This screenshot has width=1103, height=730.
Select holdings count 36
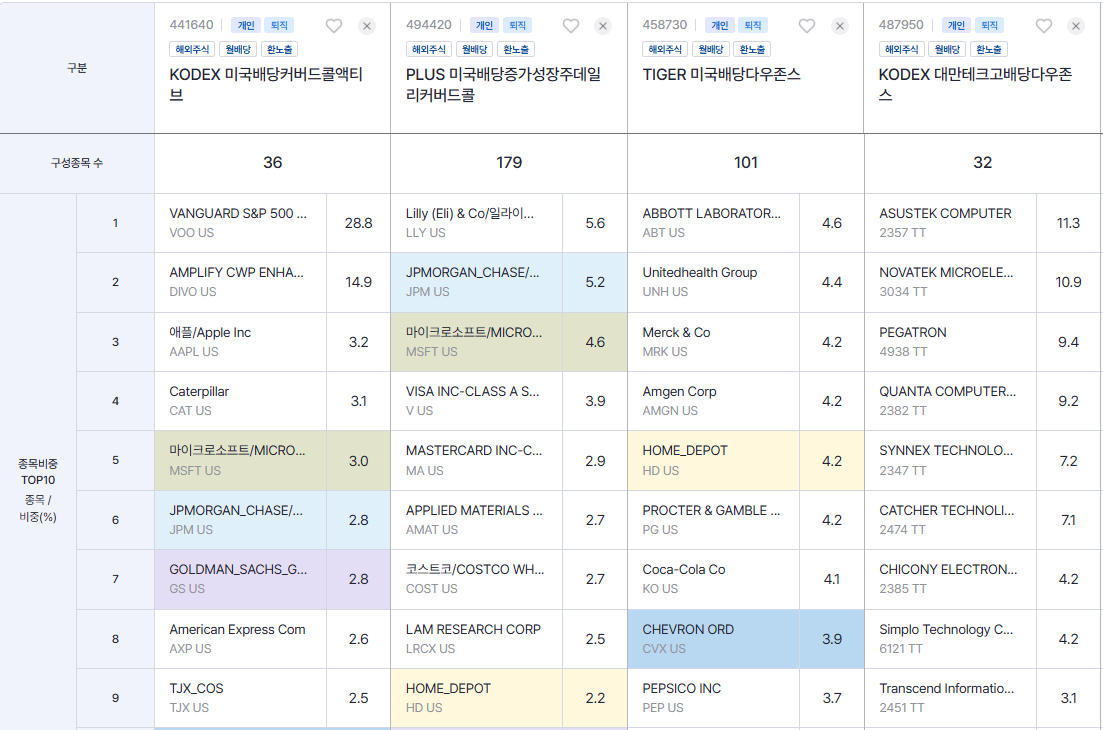(x=272, y=162)
